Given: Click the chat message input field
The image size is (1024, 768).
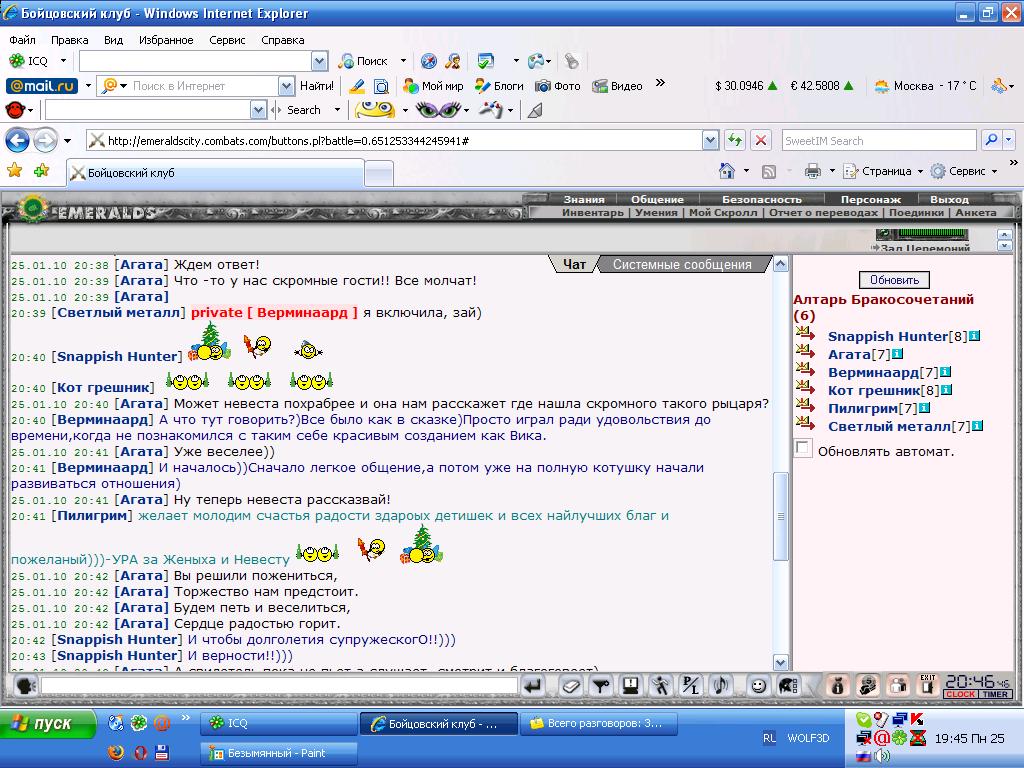Looking at the screenshot, I should [279, 686].
